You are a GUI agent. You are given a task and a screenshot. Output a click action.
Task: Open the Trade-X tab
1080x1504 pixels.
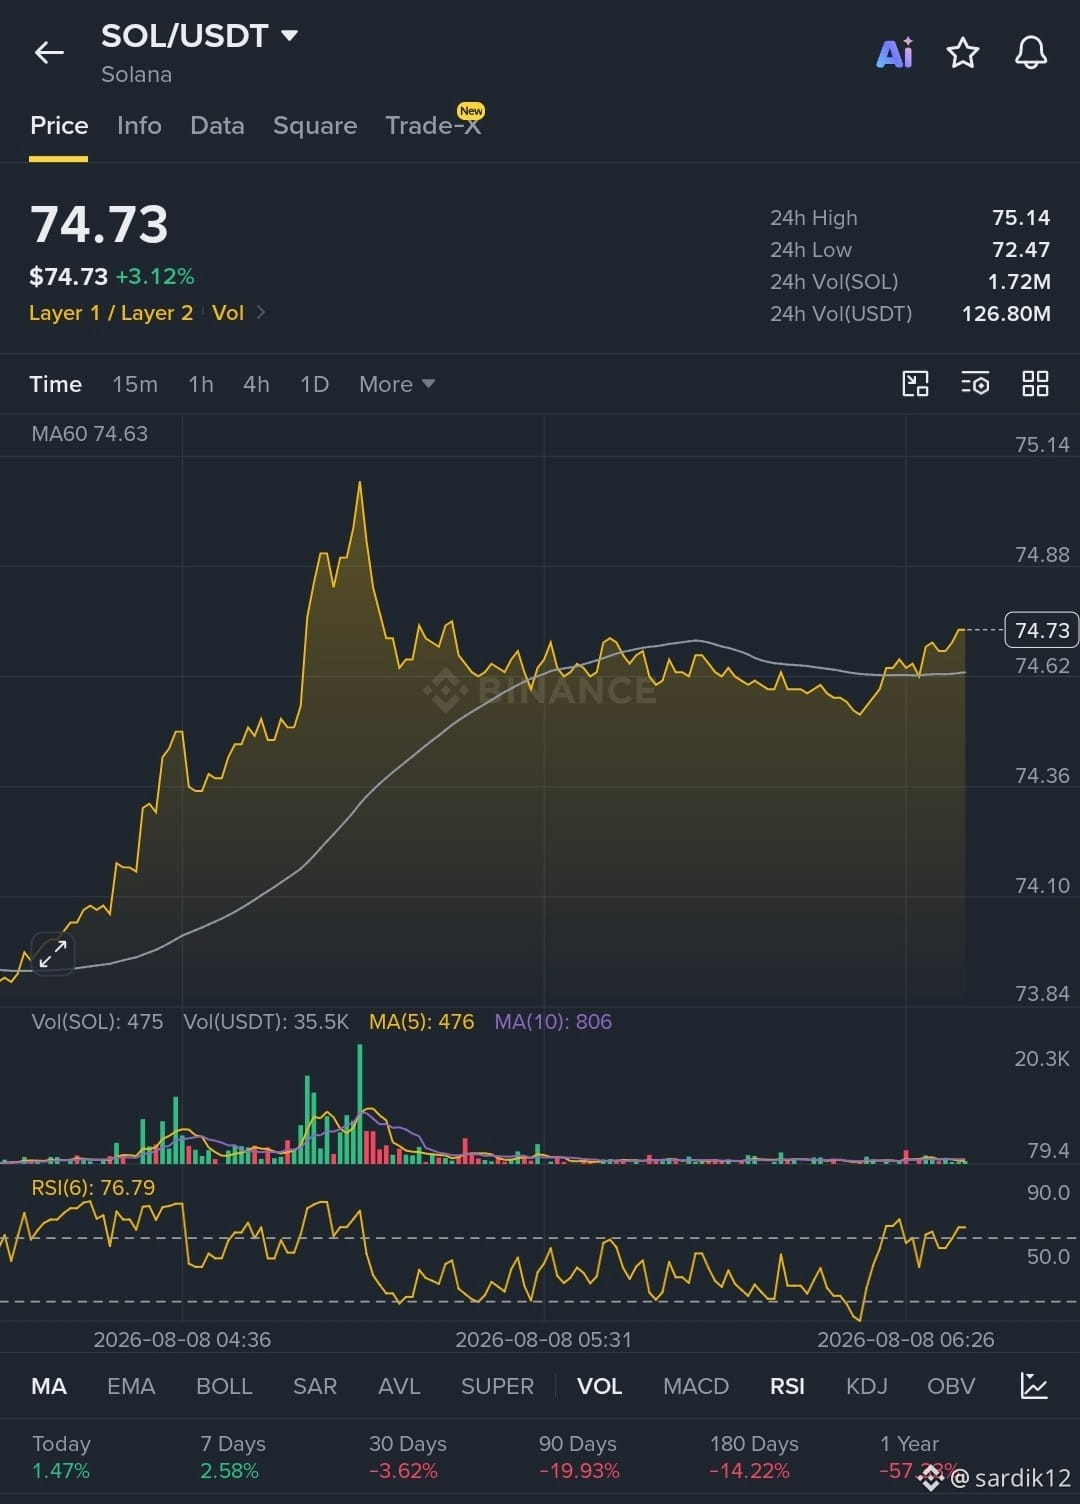tap(433, 125)
